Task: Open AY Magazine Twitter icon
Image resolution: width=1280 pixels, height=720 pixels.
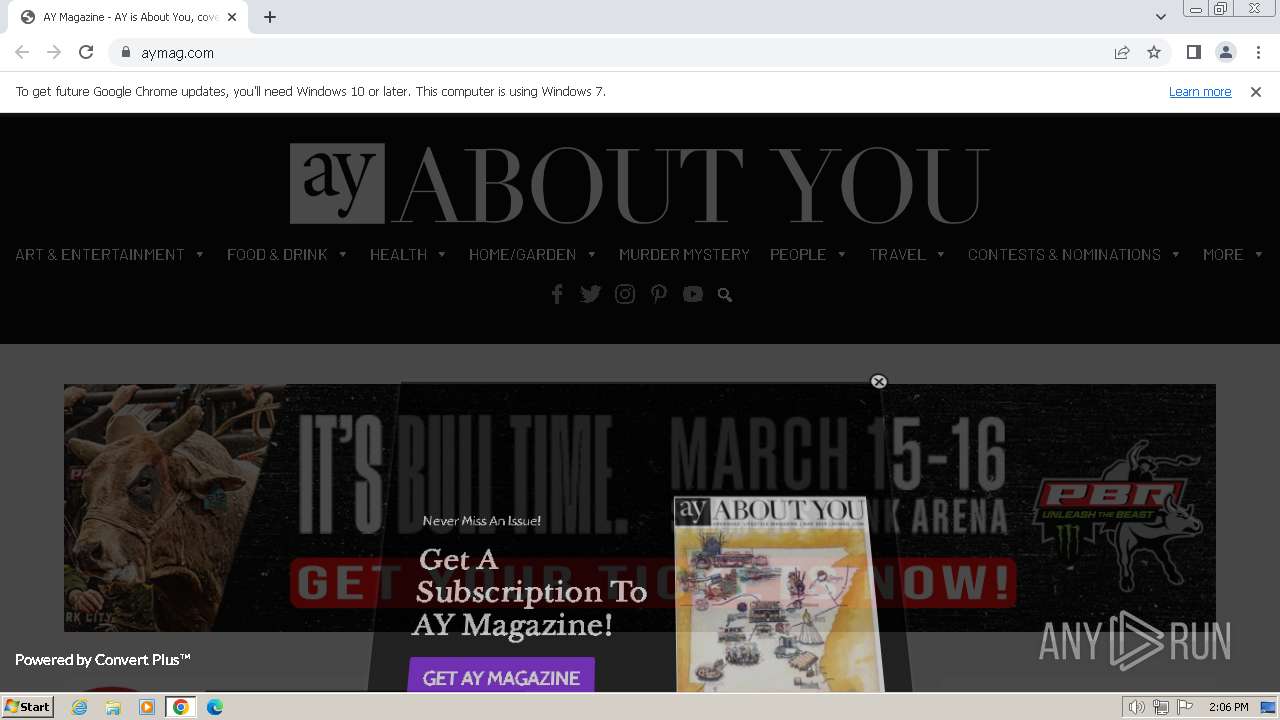Action: pos(591,294)
